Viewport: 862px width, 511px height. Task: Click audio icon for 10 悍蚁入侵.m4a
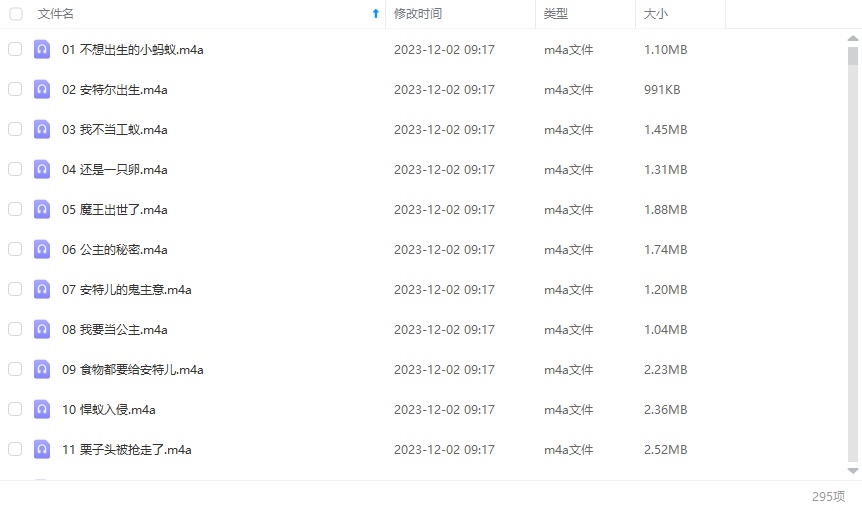[x=42, y=409]
